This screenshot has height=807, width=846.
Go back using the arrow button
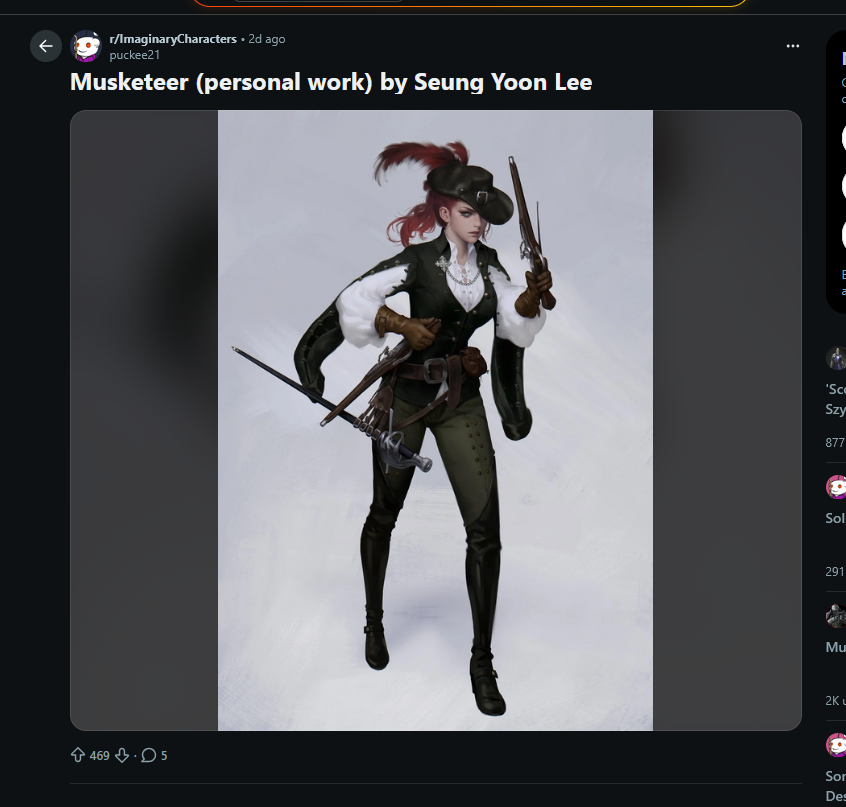click(46, 46)
